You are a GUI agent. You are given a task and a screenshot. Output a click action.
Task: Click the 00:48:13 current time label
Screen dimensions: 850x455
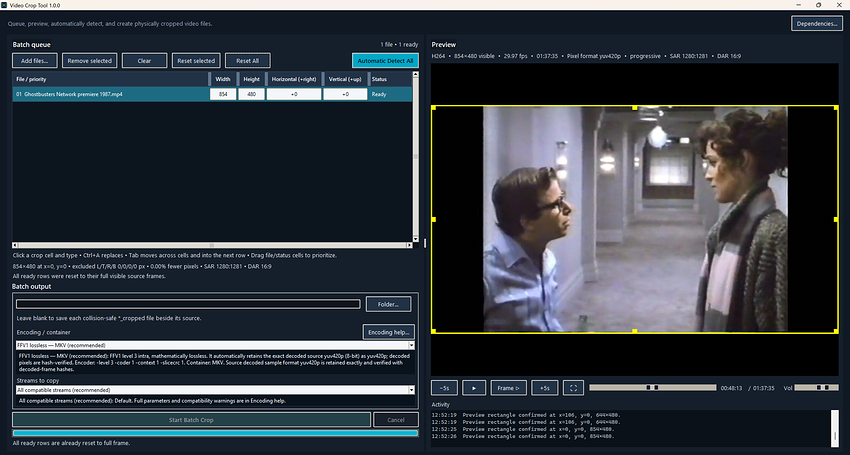(732, 388)
